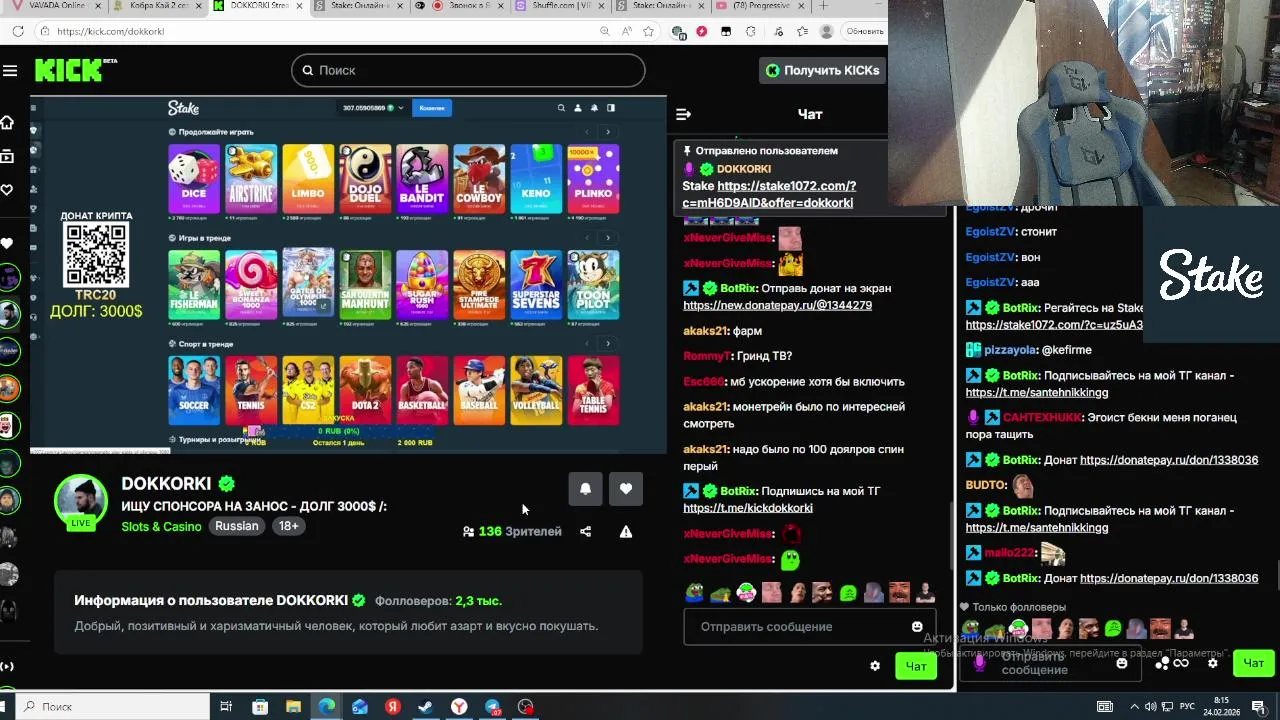Report the stream via warning triangle icon
This screenshot has height=720, width=1280.
(626, 532)
